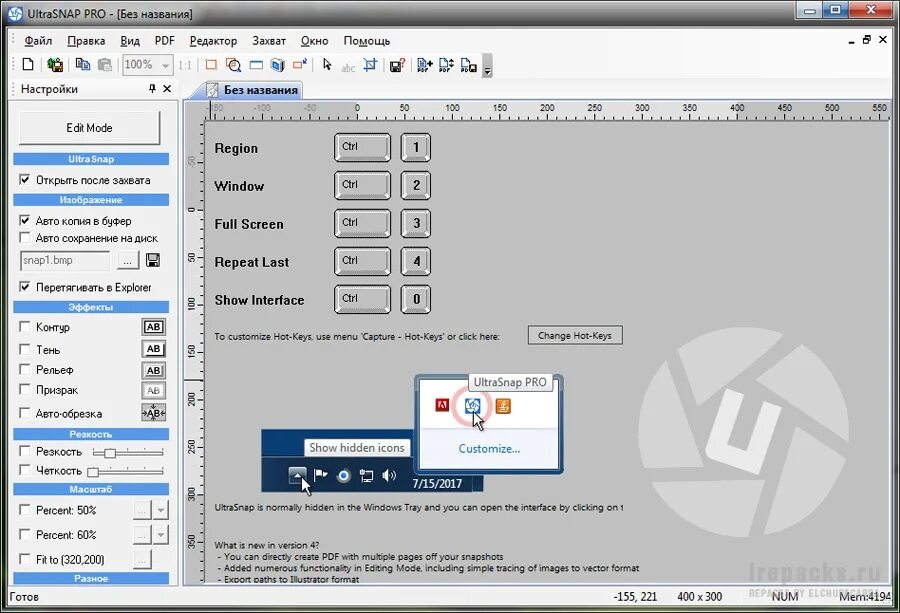Click the PDF page order icon
The height and width of the screenshot is (613, 900).
[447, 65]
